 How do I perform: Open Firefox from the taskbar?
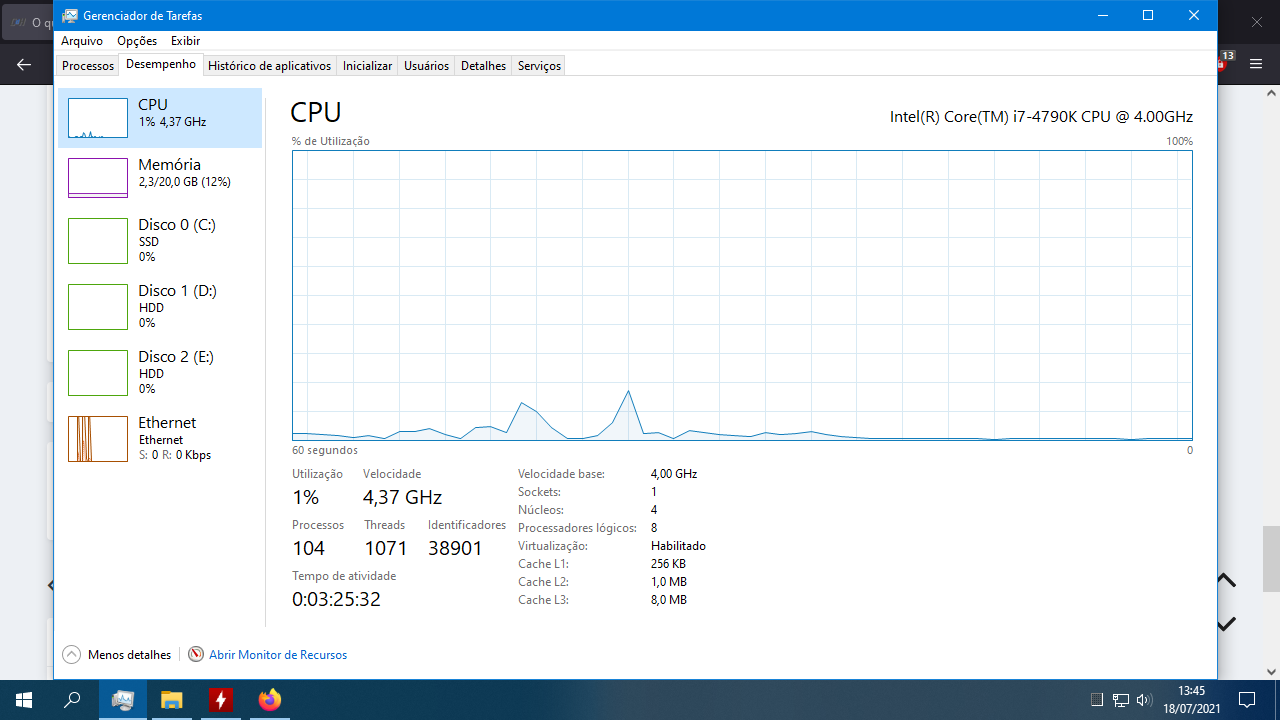pyautogui.click(x=270, y=700)
